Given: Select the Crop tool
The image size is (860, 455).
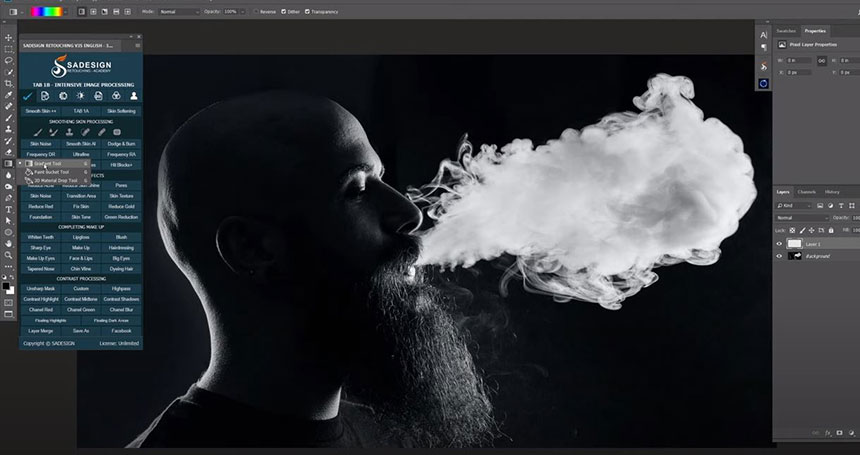Looking at the screenshot, I should [x=8, y=83].
